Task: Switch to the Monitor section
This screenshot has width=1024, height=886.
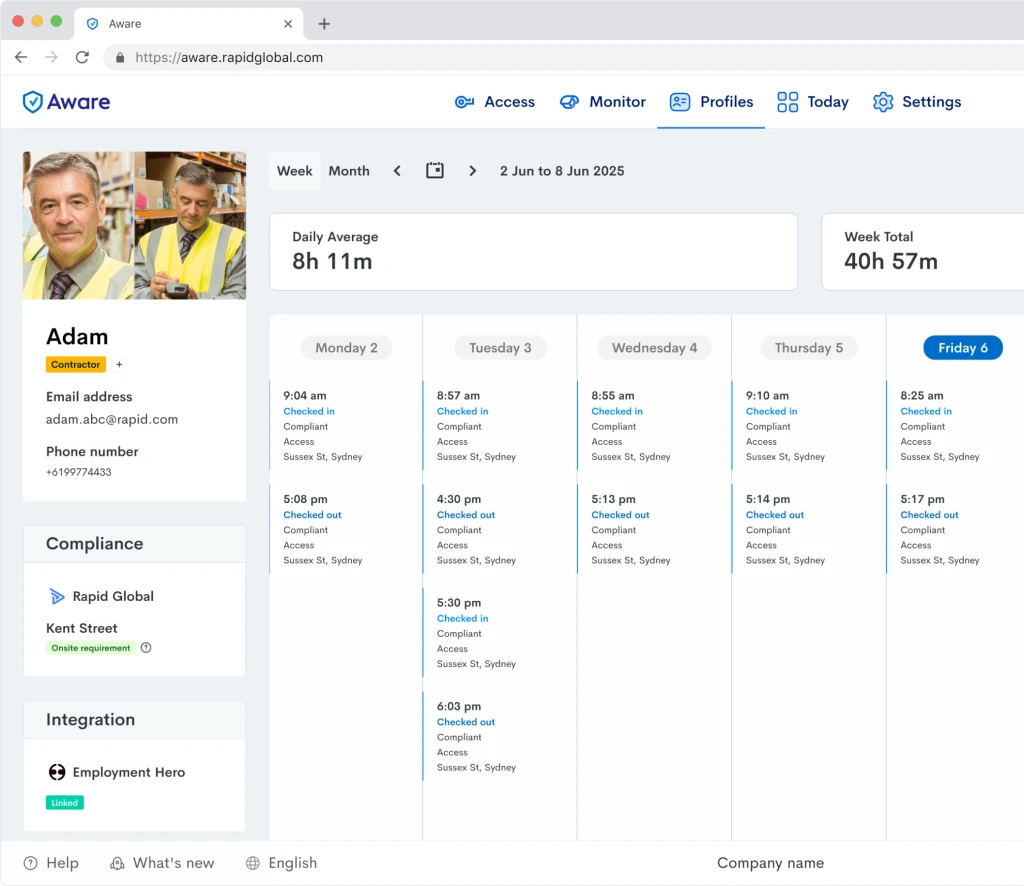Action: point(603,102)
